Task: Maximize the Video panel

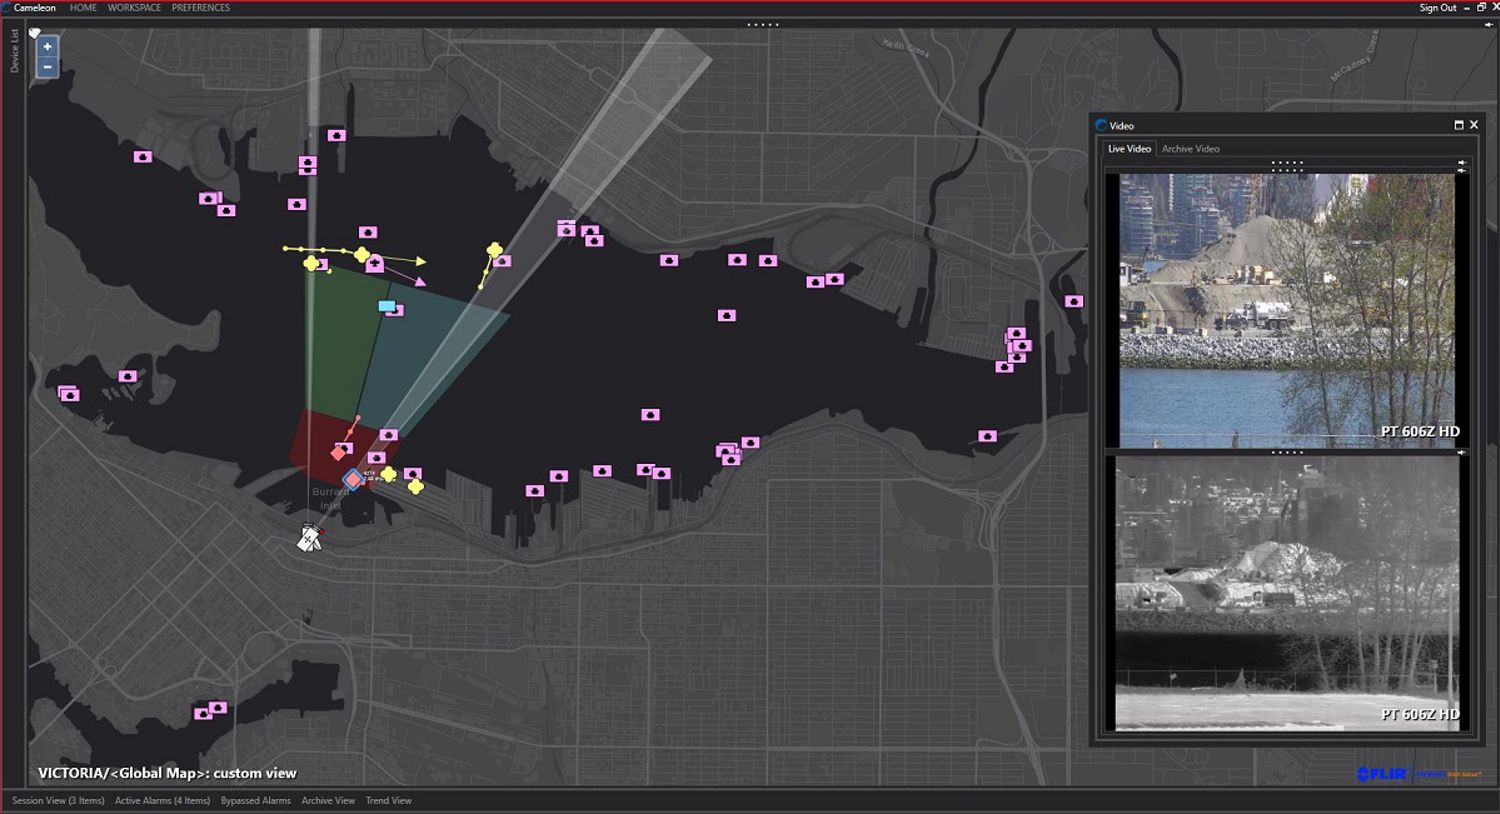Action: pyautogui.click(x=1458, y=125)
